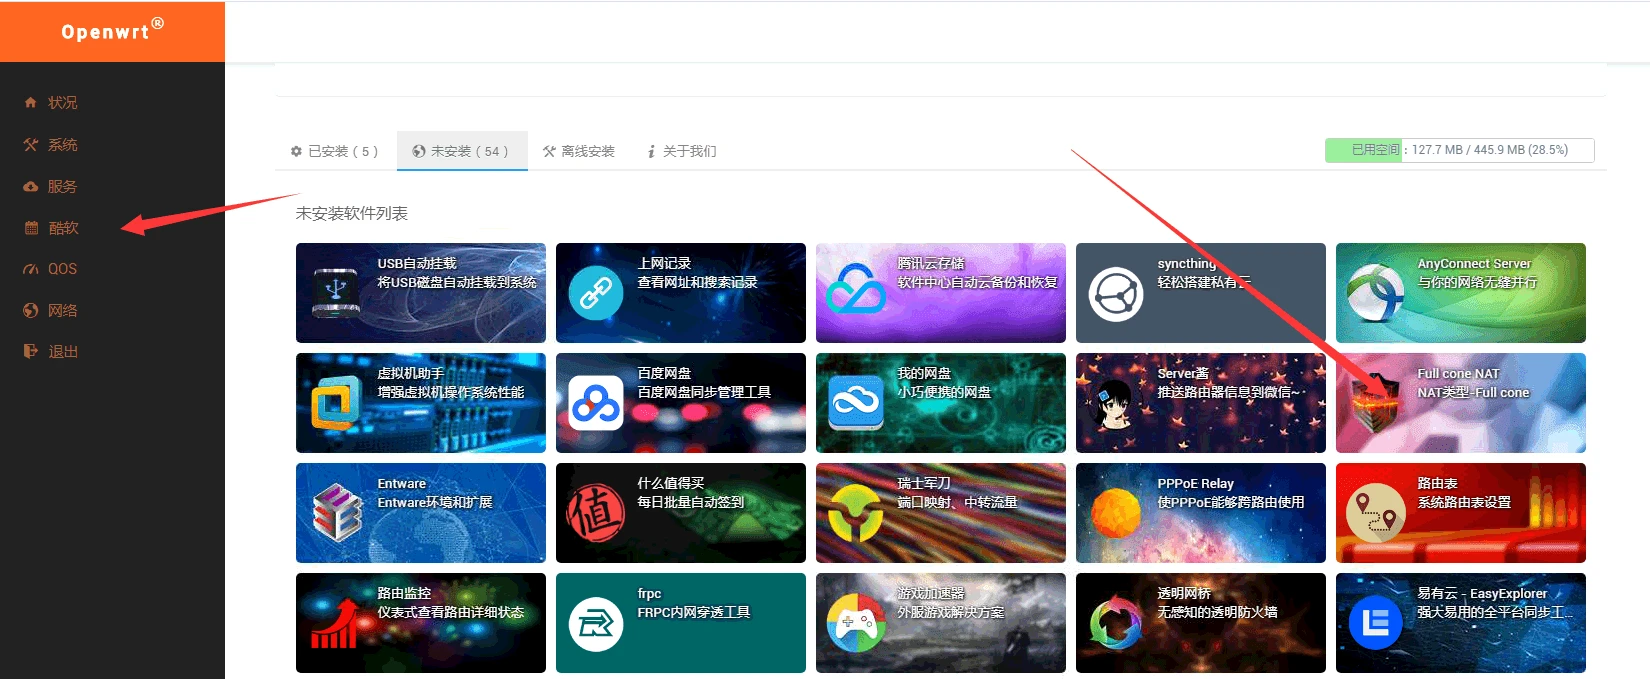Click the home icon beside 状况
Image resolution: width=1650 pixels, height=679 pixels.
click(x=30, y=102)
